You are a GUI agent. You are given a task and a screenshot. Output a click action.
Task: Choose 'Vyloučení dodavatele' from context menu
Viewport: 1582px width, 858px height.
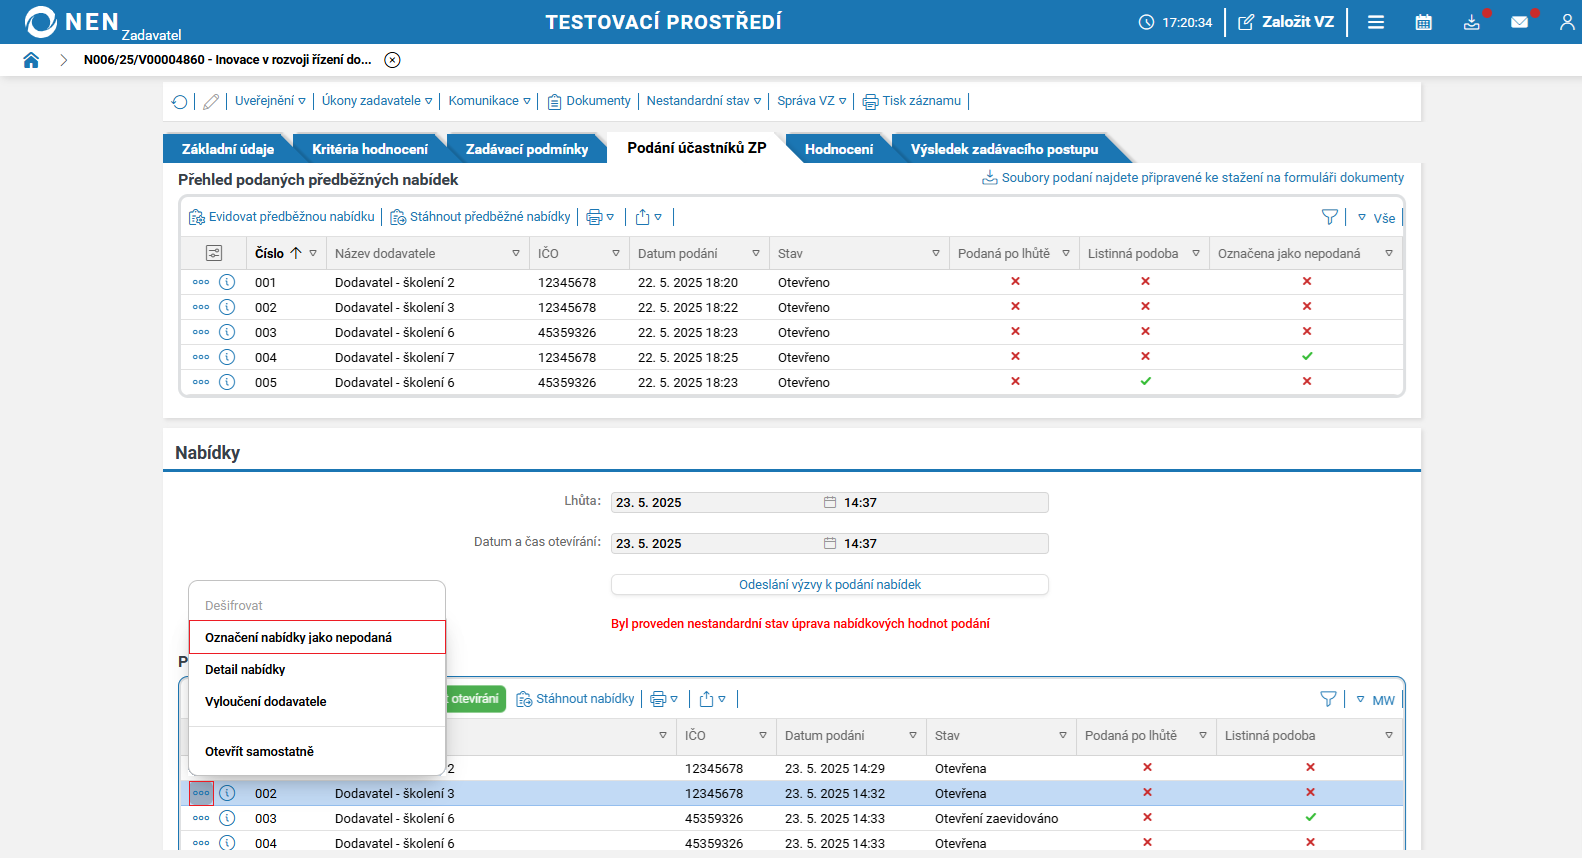266,701
